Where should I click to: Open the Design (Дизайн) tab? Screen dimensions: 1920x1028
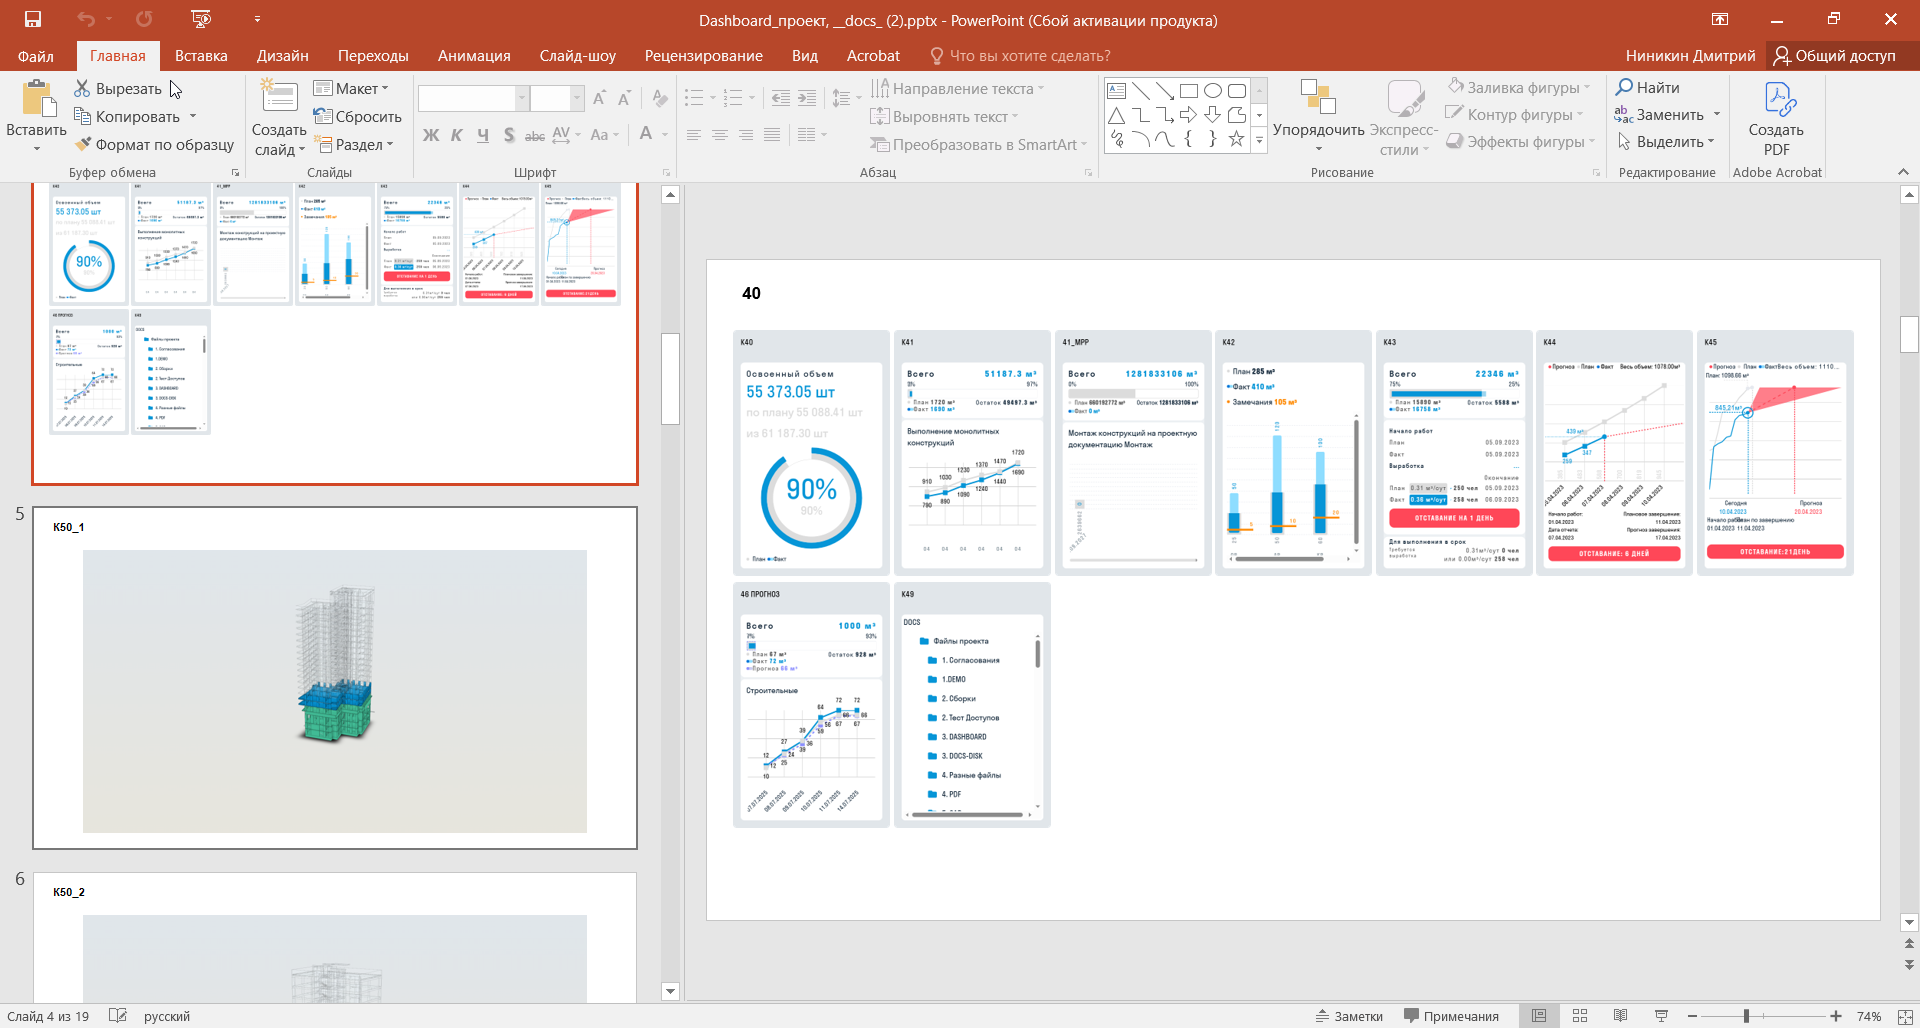tap(282, 56)
